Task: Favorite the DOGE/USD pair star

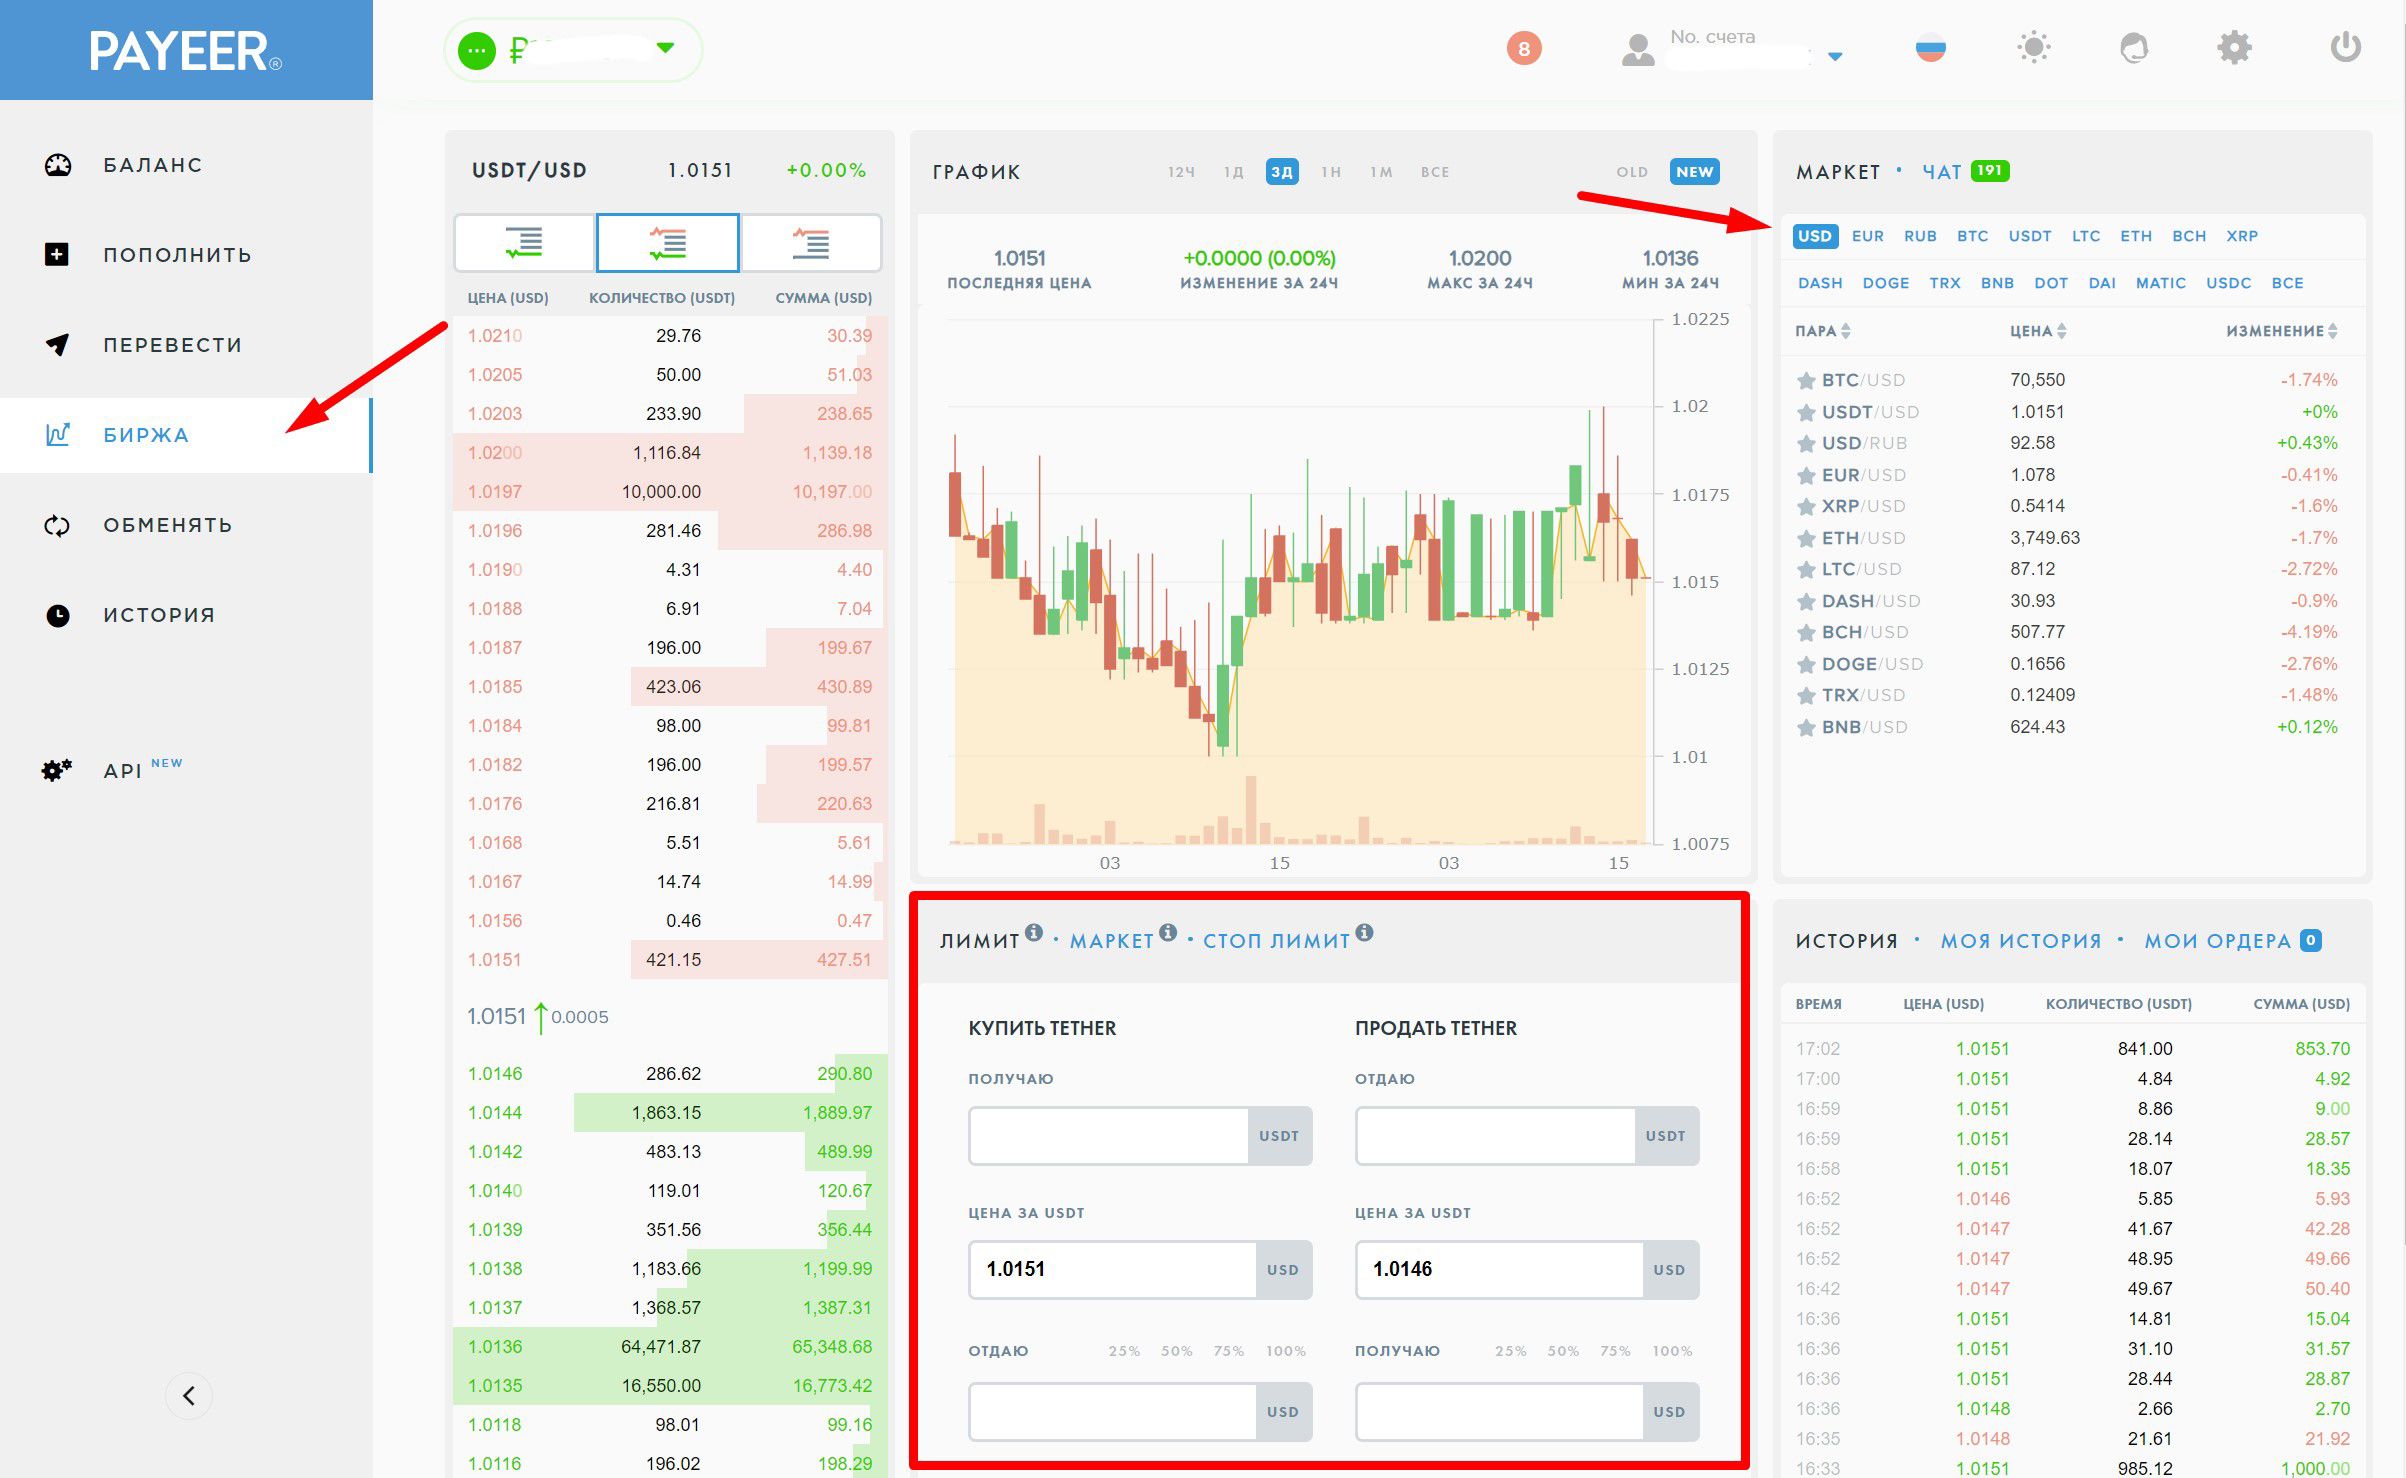Action: 1805,664
